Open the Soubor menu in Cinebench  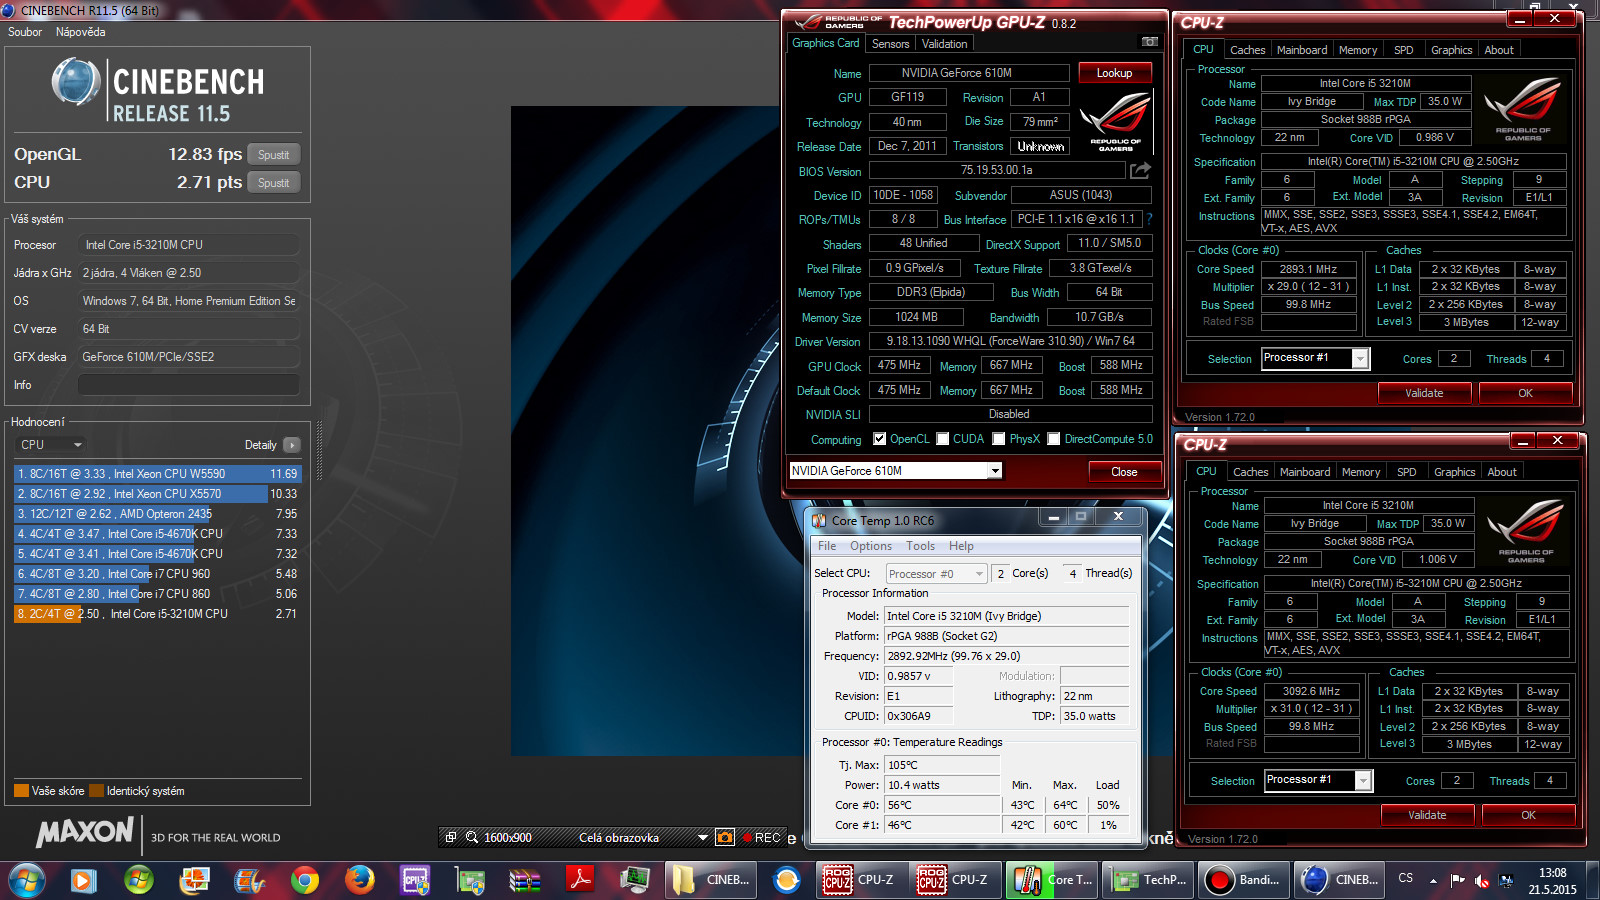tap(25, 32)
